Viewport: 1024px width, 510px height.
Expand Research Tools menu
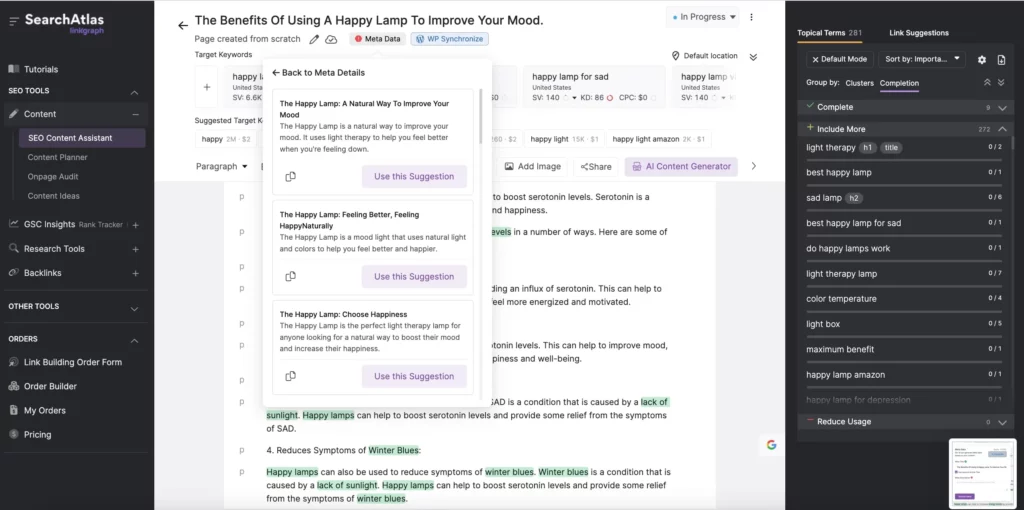[135, 249]
